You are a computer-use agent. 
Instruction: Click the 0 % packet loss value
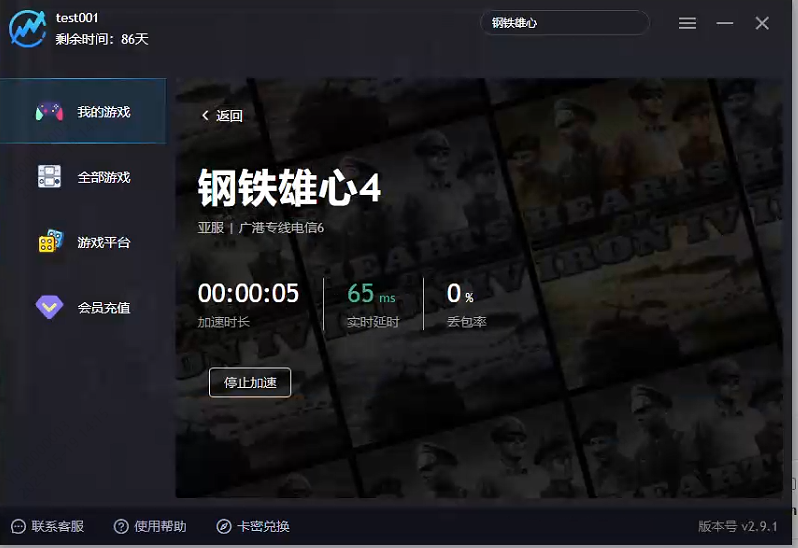pos(460,294)
